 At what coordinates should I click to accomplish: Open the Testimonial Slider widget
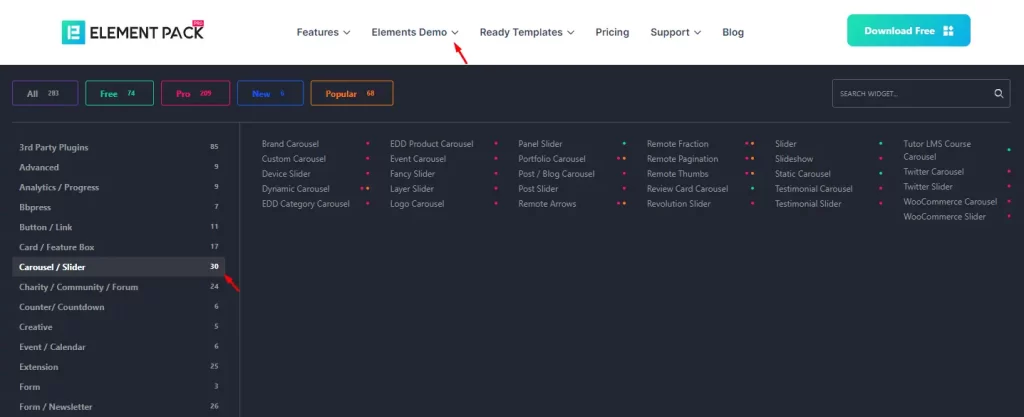coord(808,204)
